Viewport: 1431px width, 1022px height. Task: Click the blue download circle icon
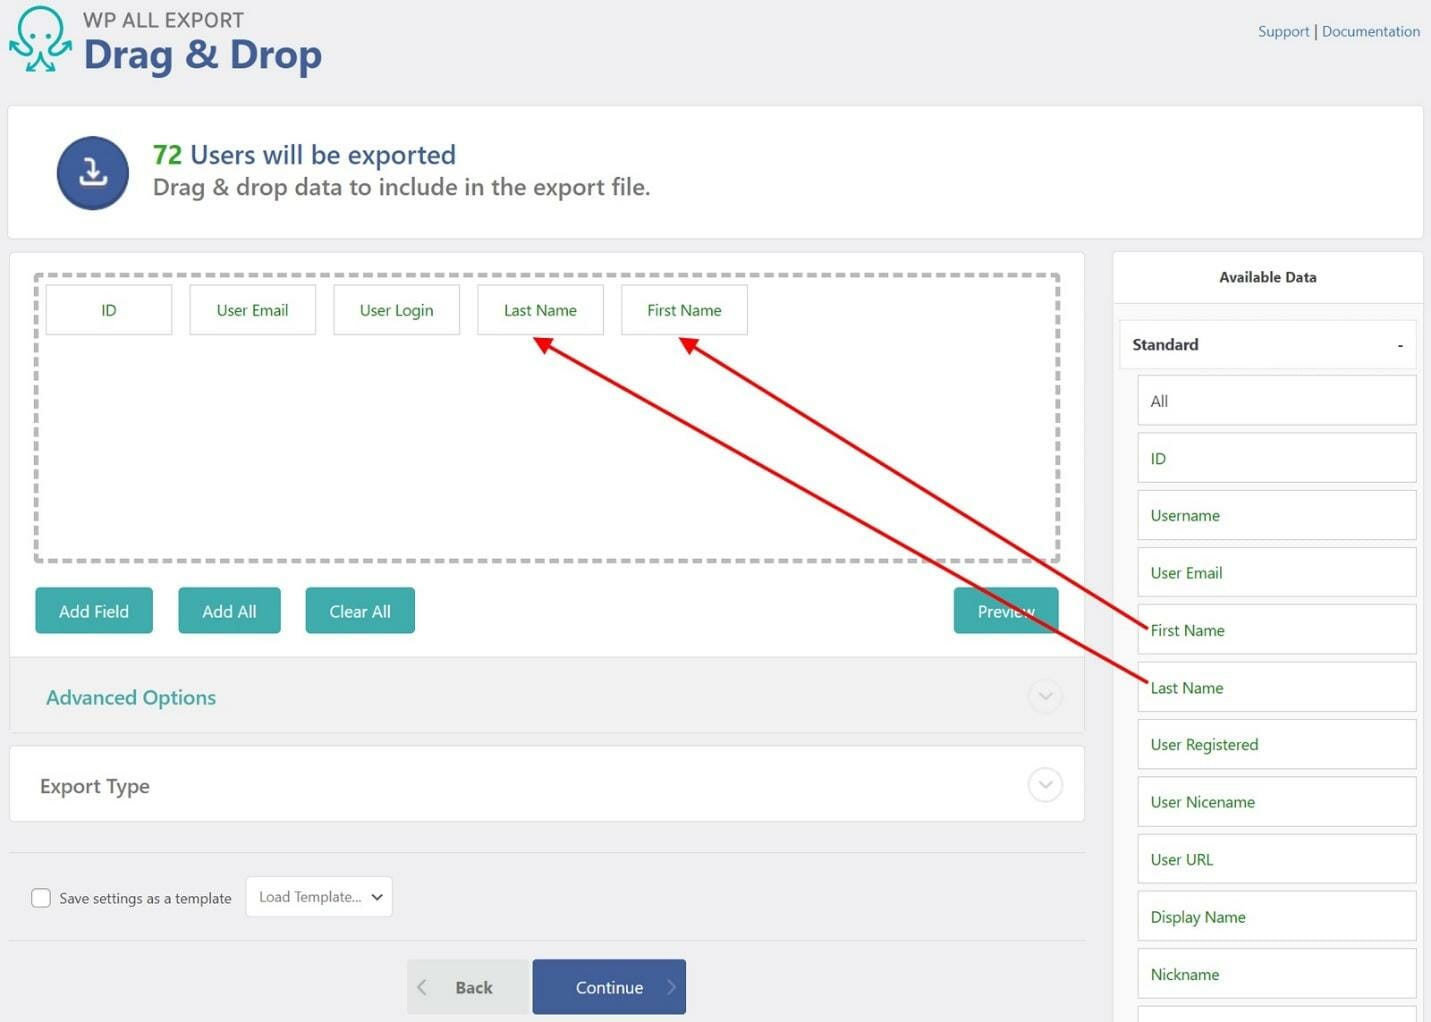click(x=93, y=173)
